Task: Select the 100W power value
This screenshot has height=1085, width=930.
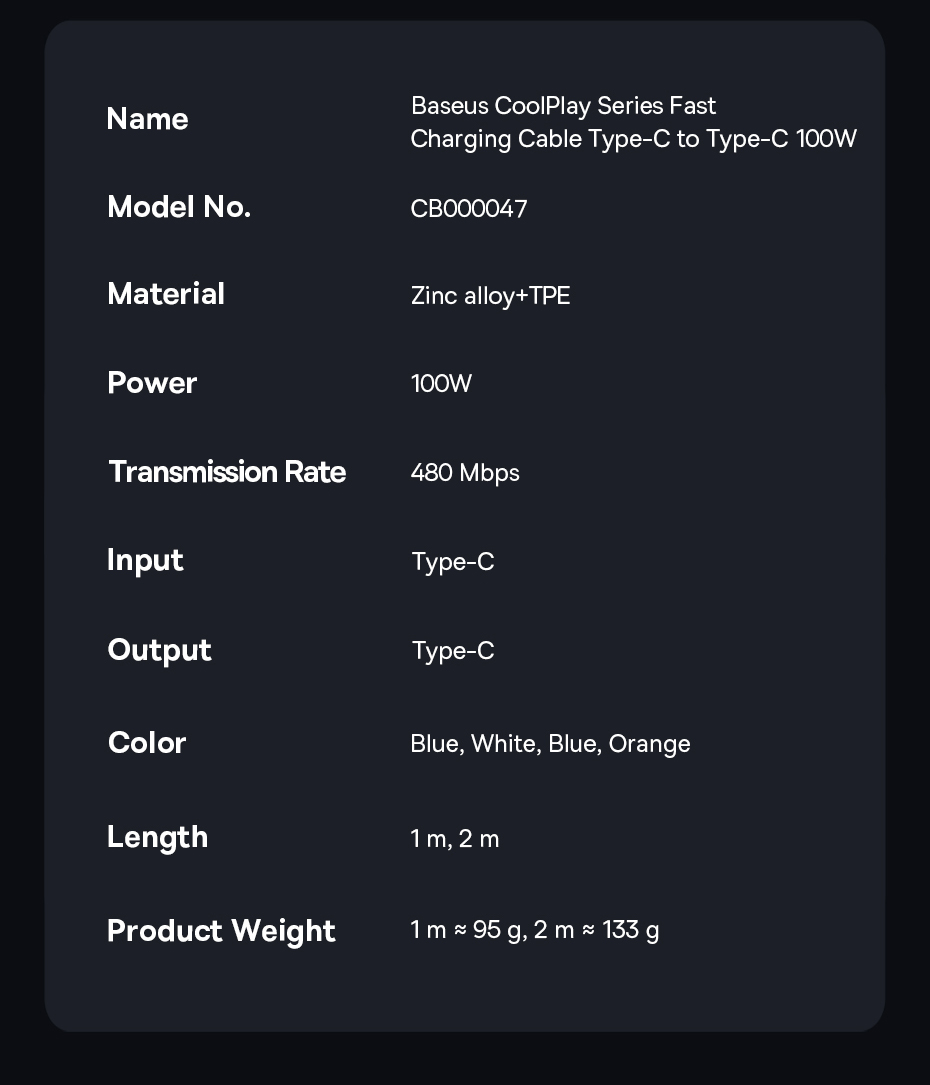Action: pos(441,384)
